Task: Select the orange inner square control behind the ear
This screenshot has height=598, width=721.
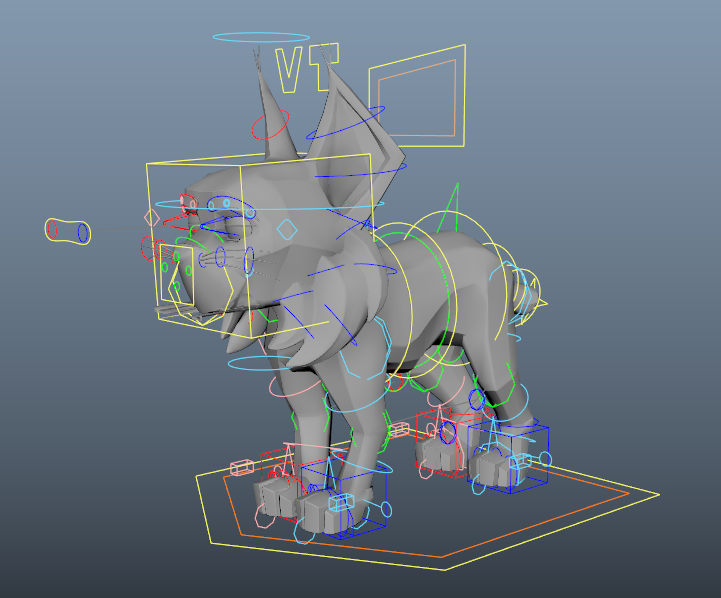Action: (417, 98)
